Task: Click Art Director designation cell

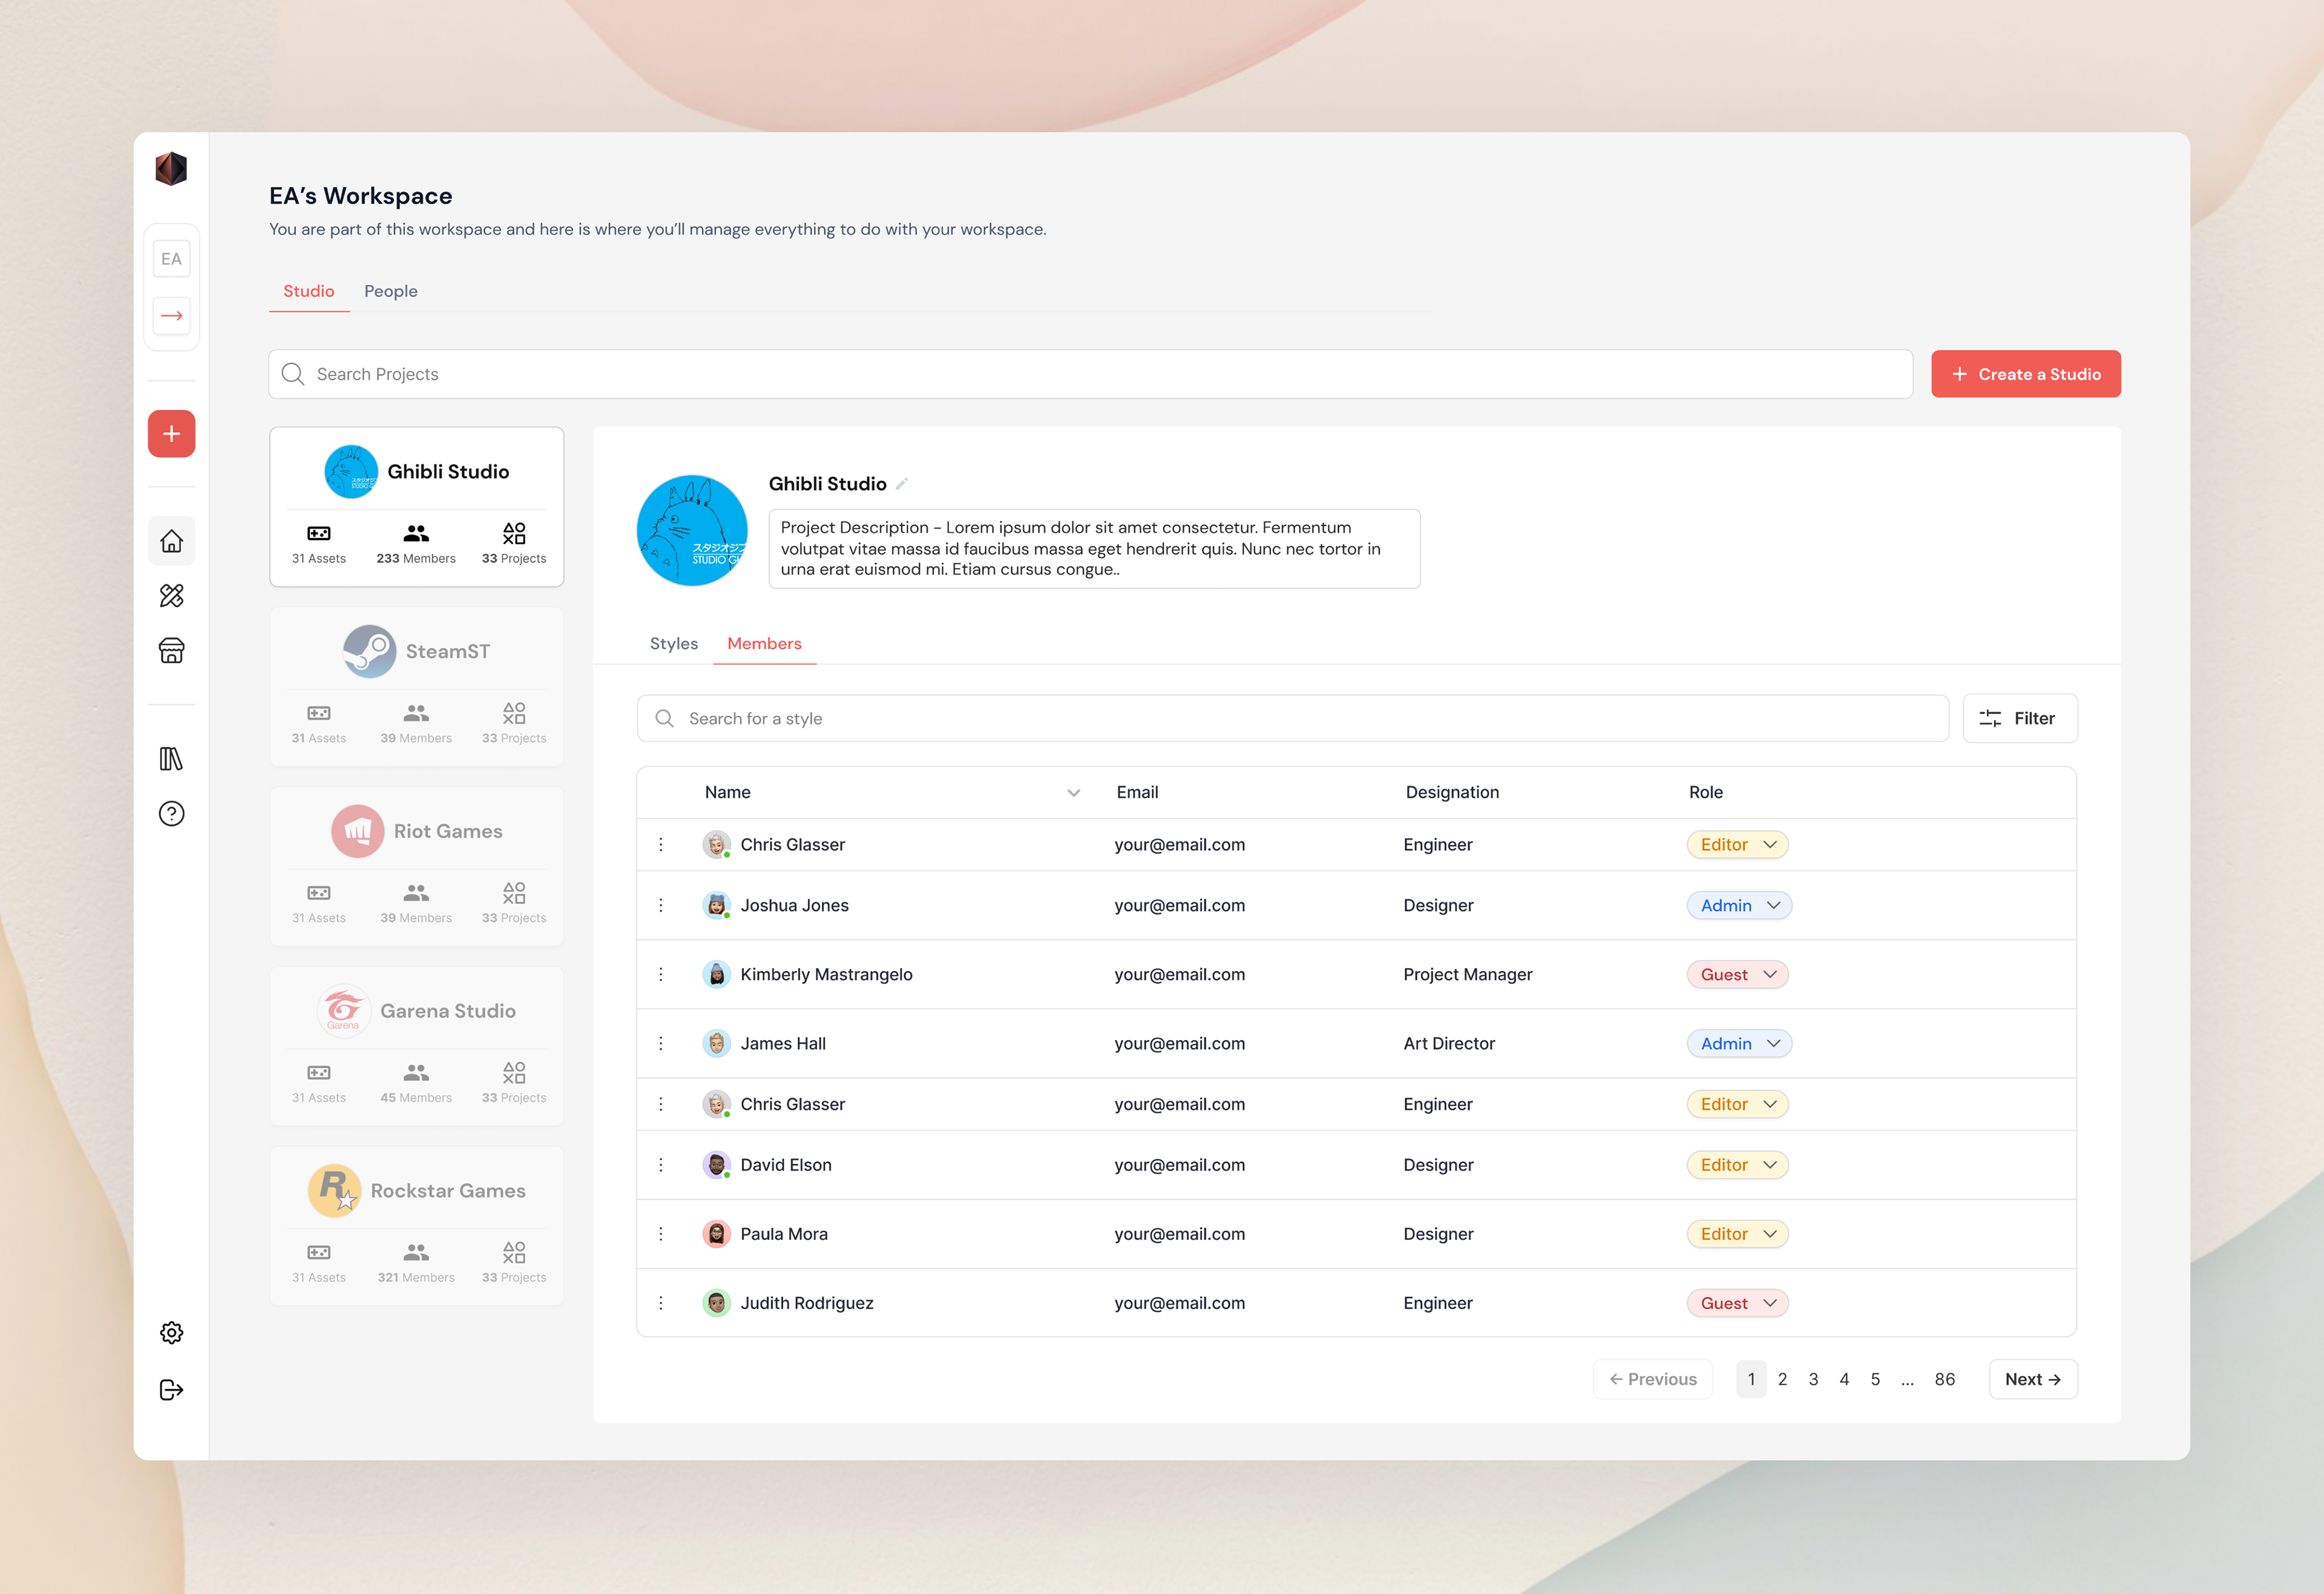Action: click(1449, 1043)
